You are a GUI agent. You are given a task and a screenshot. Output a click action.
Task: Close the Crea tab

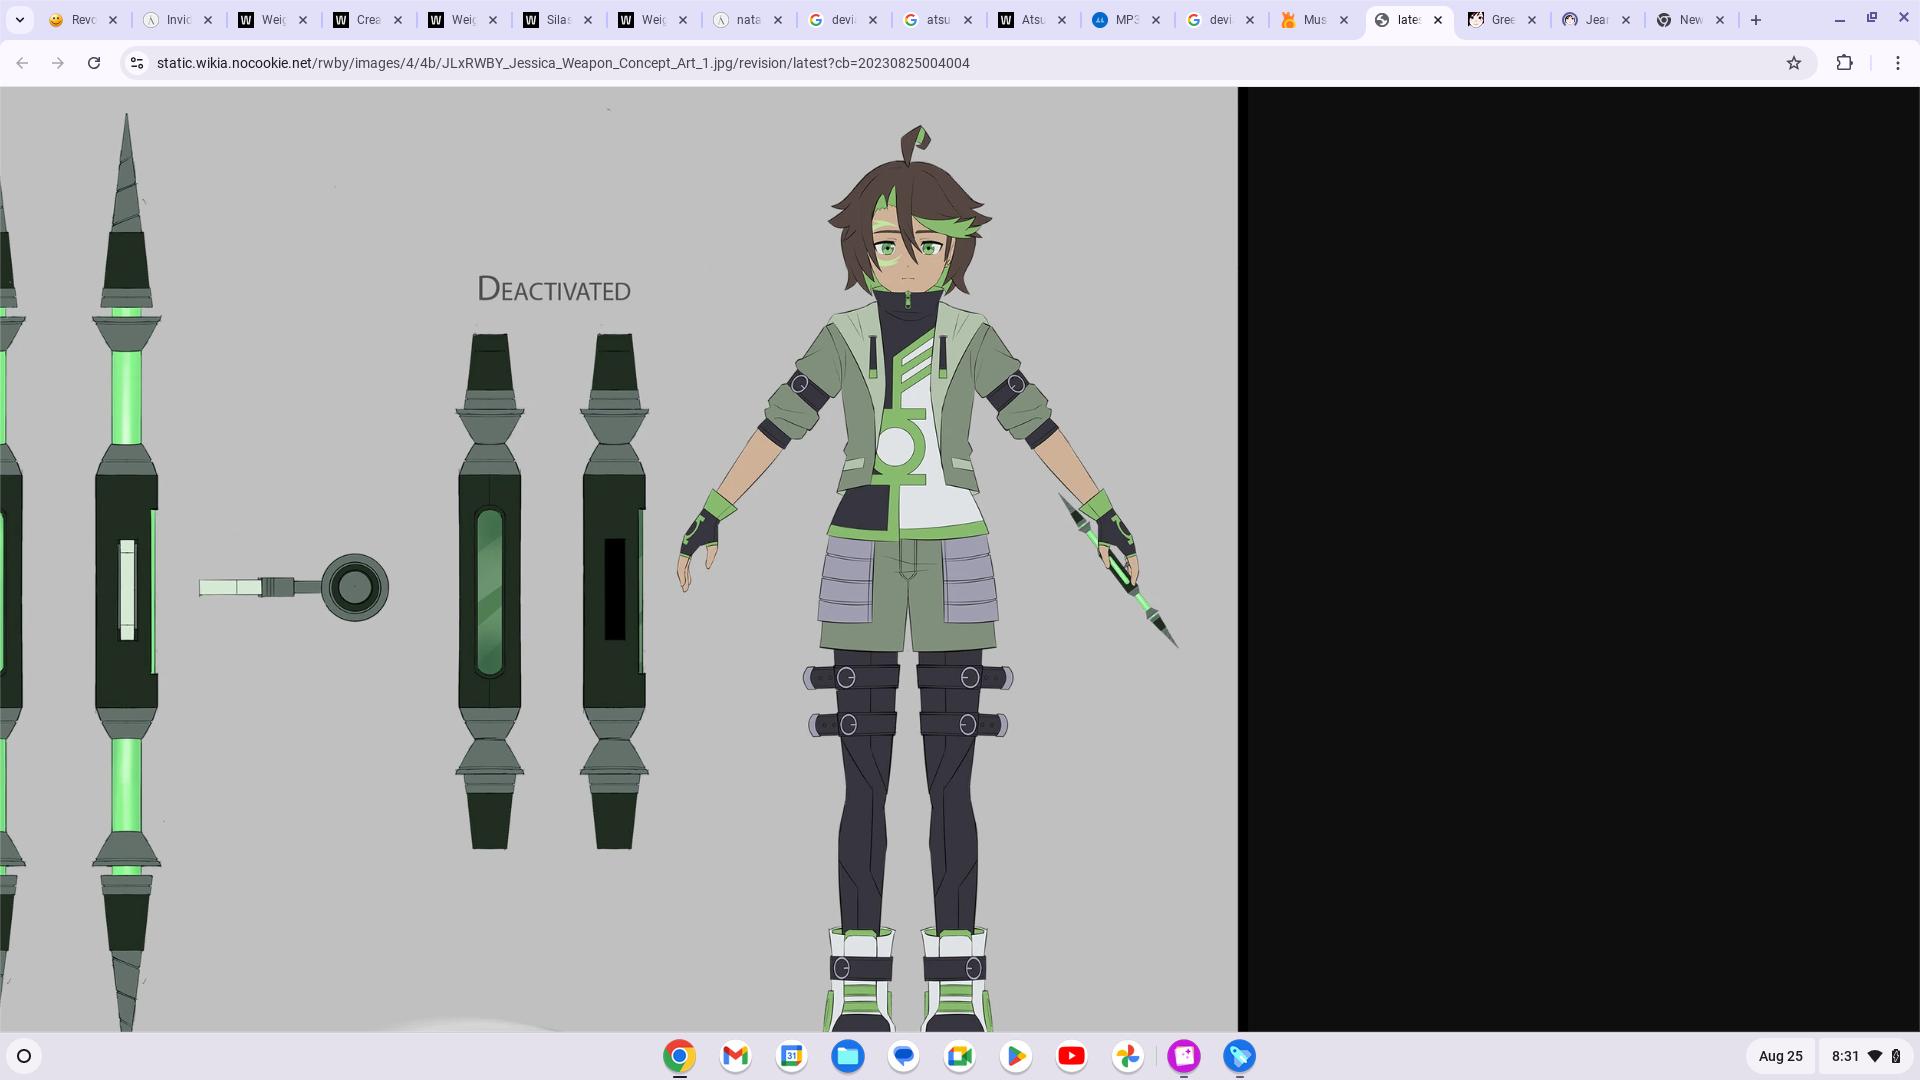(x=398, y=20)
